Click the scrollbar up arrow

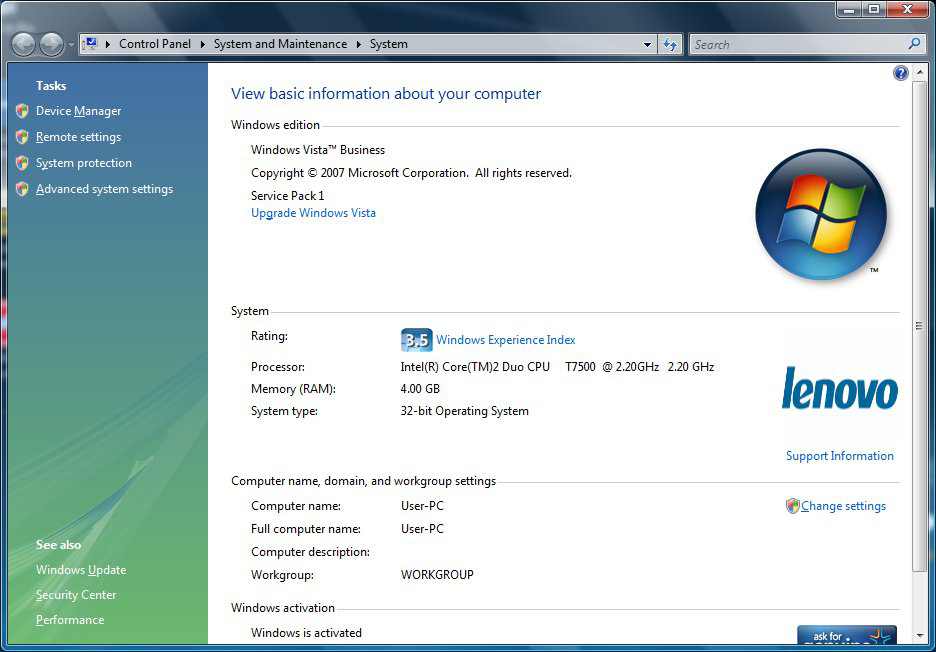[x=919, y=71]
